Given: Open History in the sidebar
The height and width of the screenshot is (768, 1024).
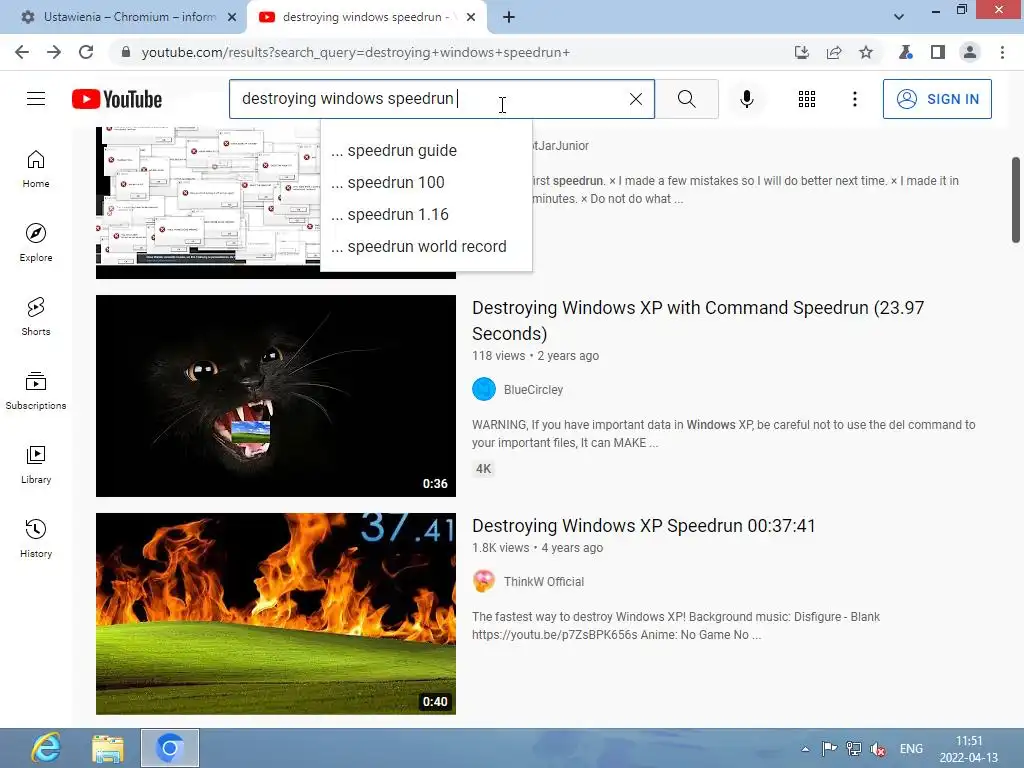Looking at the screenshot, I should coord(36,538).
